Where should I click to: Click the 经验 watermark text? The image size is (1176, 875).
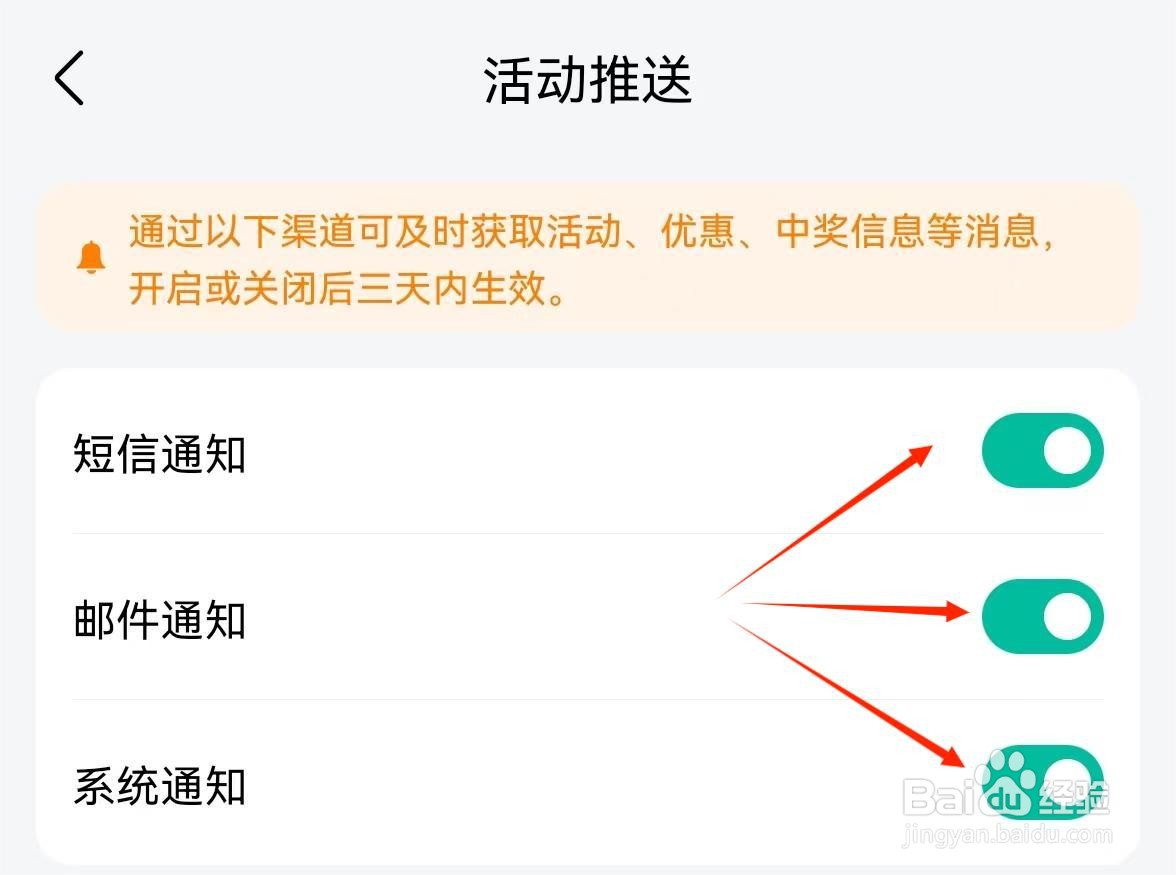coord(1074,796)
